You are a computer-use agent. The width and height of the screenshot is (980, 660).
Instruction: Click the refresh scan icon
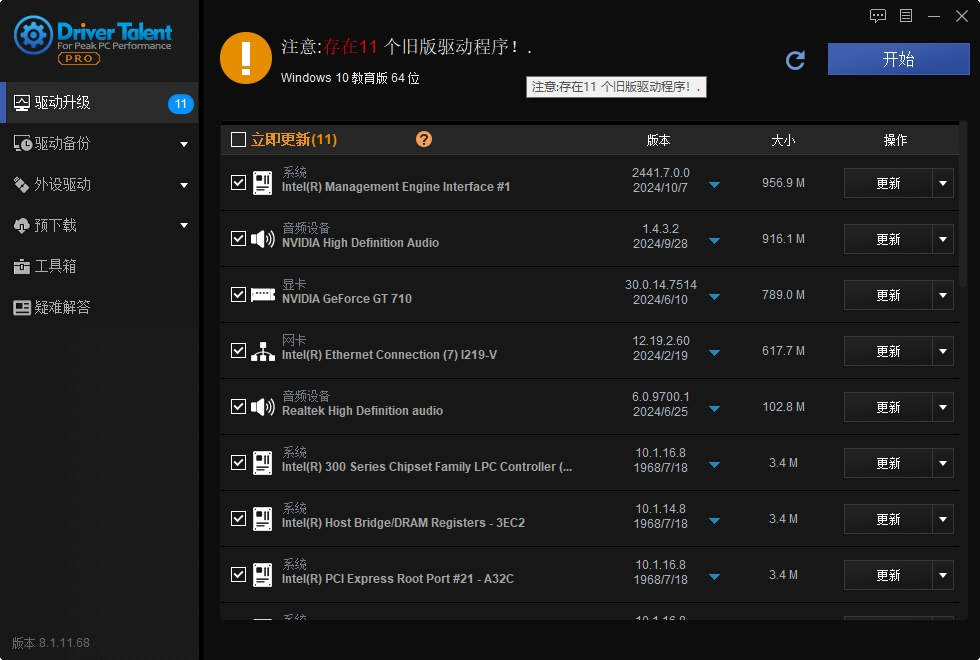tap(795, 60)
